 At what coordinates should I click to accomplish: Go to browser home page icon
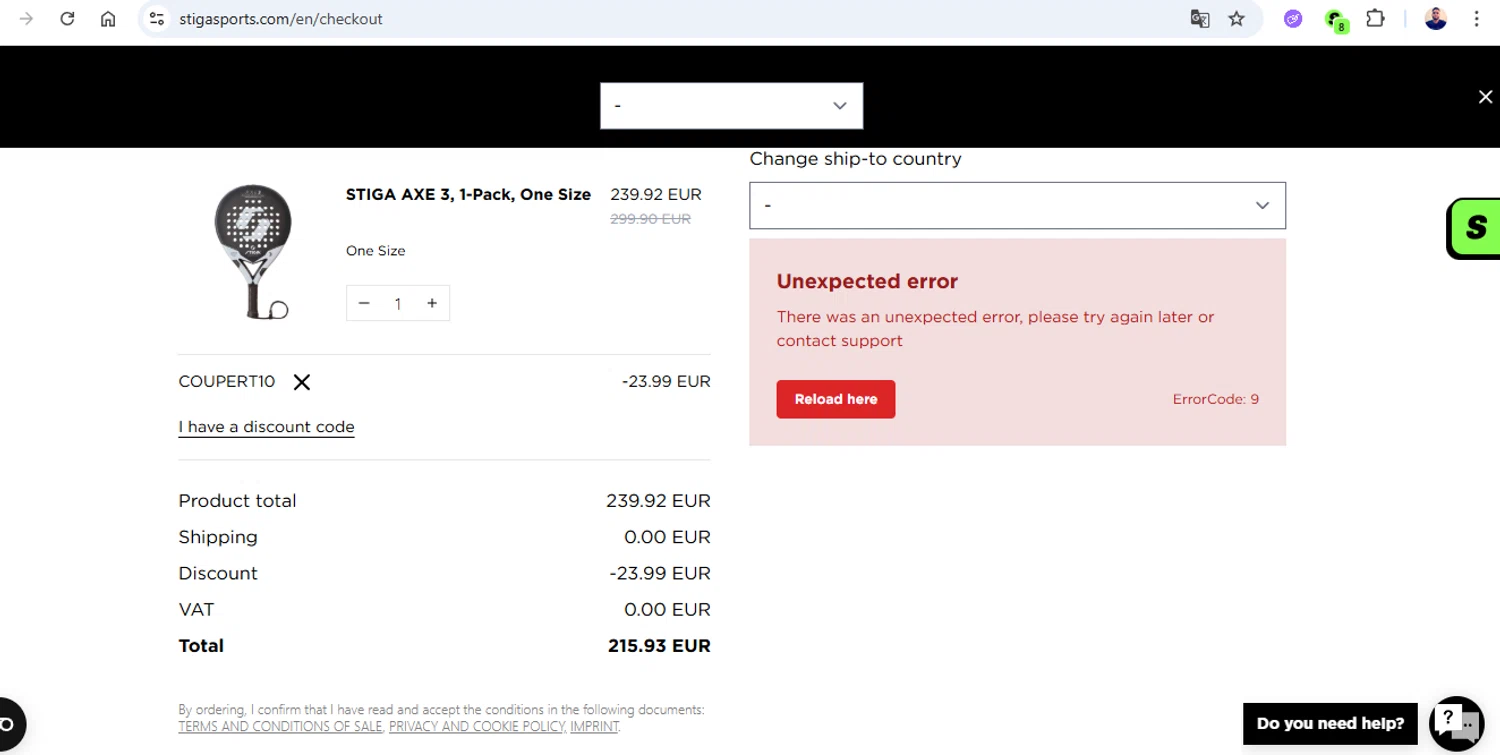(x=108, y=19)
